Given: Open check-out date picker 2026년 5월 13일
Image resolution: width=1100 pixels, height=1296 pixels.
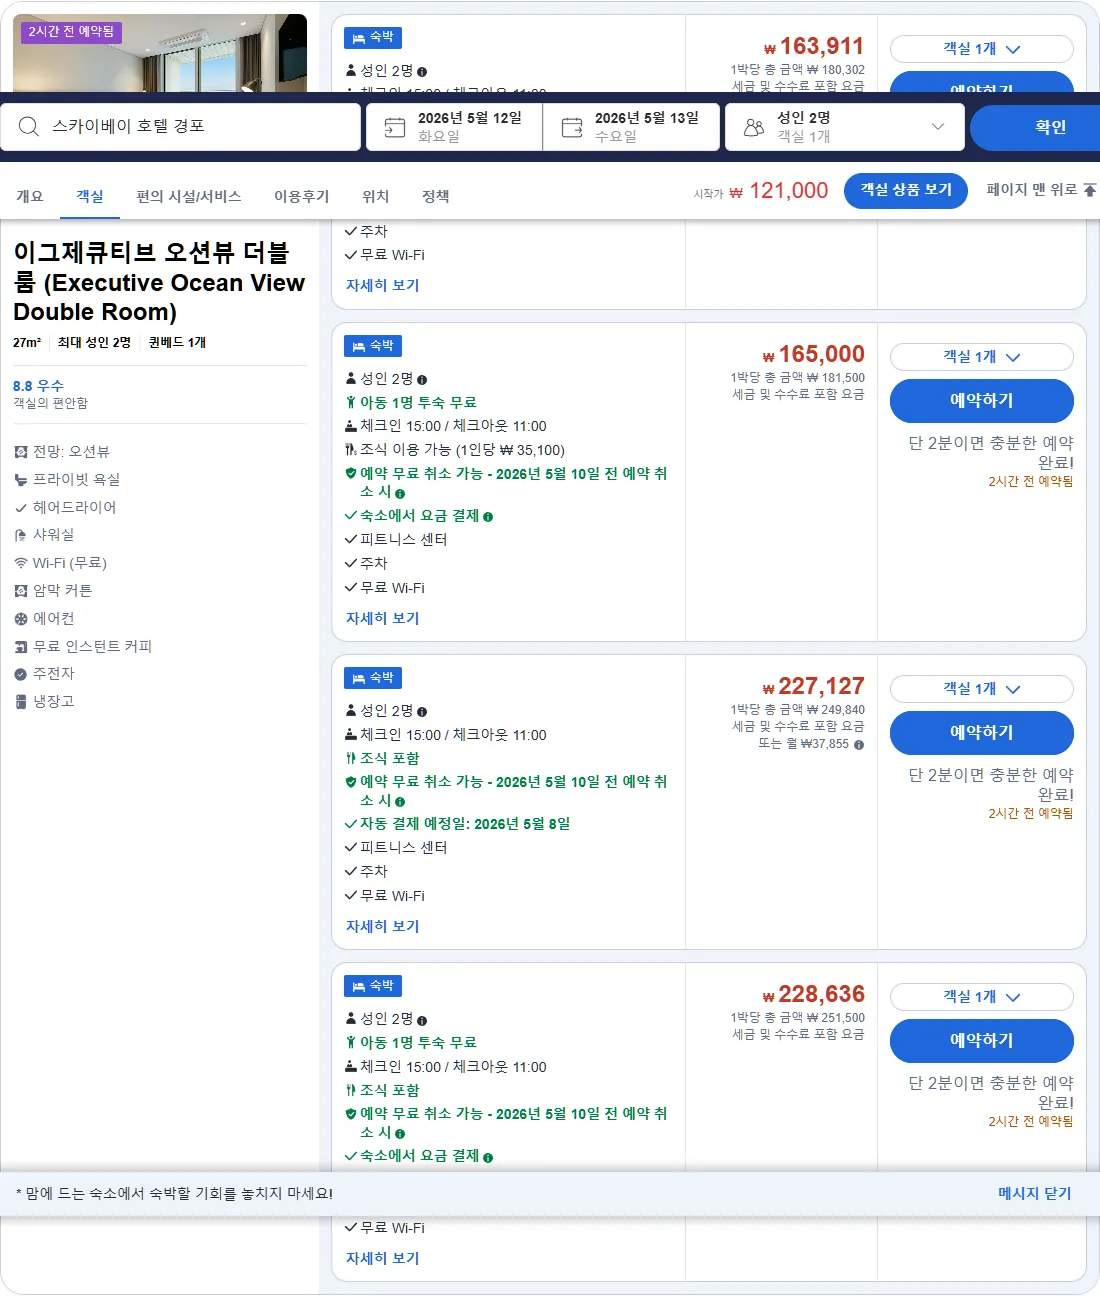Looking at the screenshot, I should pos(631,127).
